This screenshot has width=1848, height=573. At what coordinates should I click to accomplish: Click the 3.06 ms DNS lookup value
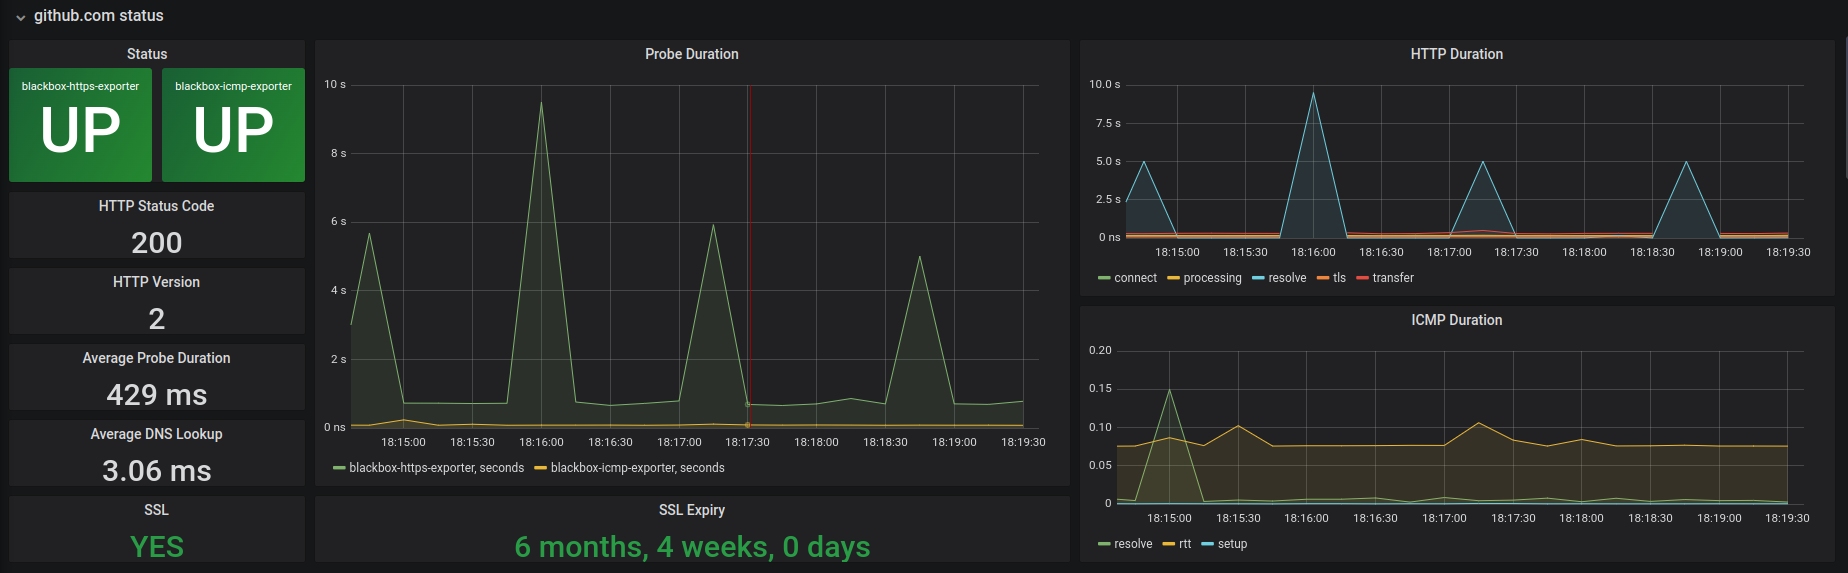pyautogui.click(x=156, y=470)
